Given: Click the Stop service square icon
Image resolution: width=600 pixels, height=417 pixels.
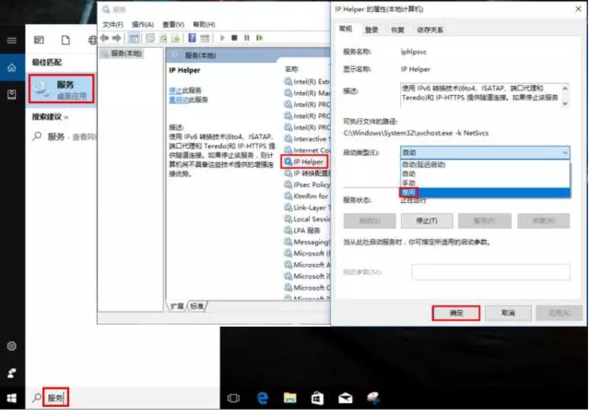Looking at the screenshot, I should [235, 38].
